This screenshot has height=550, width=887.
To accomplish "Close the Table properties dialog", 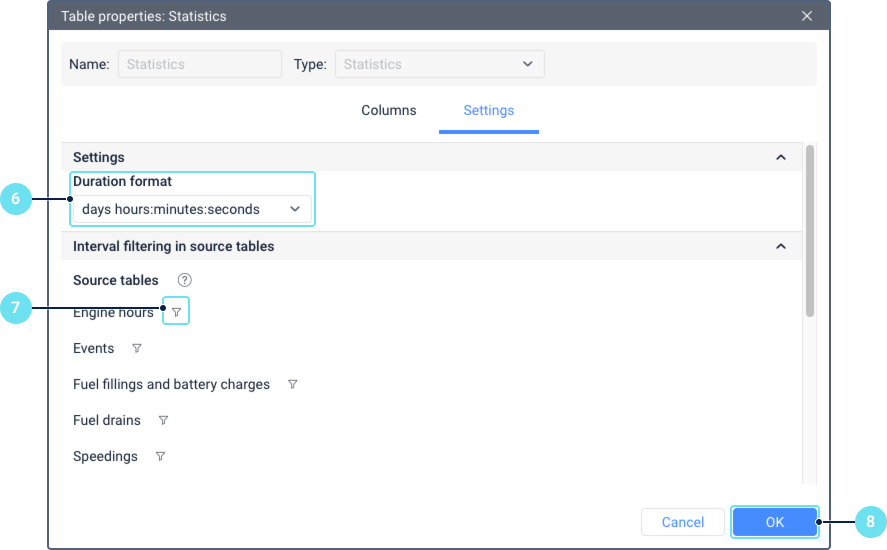I will point(807,16).
